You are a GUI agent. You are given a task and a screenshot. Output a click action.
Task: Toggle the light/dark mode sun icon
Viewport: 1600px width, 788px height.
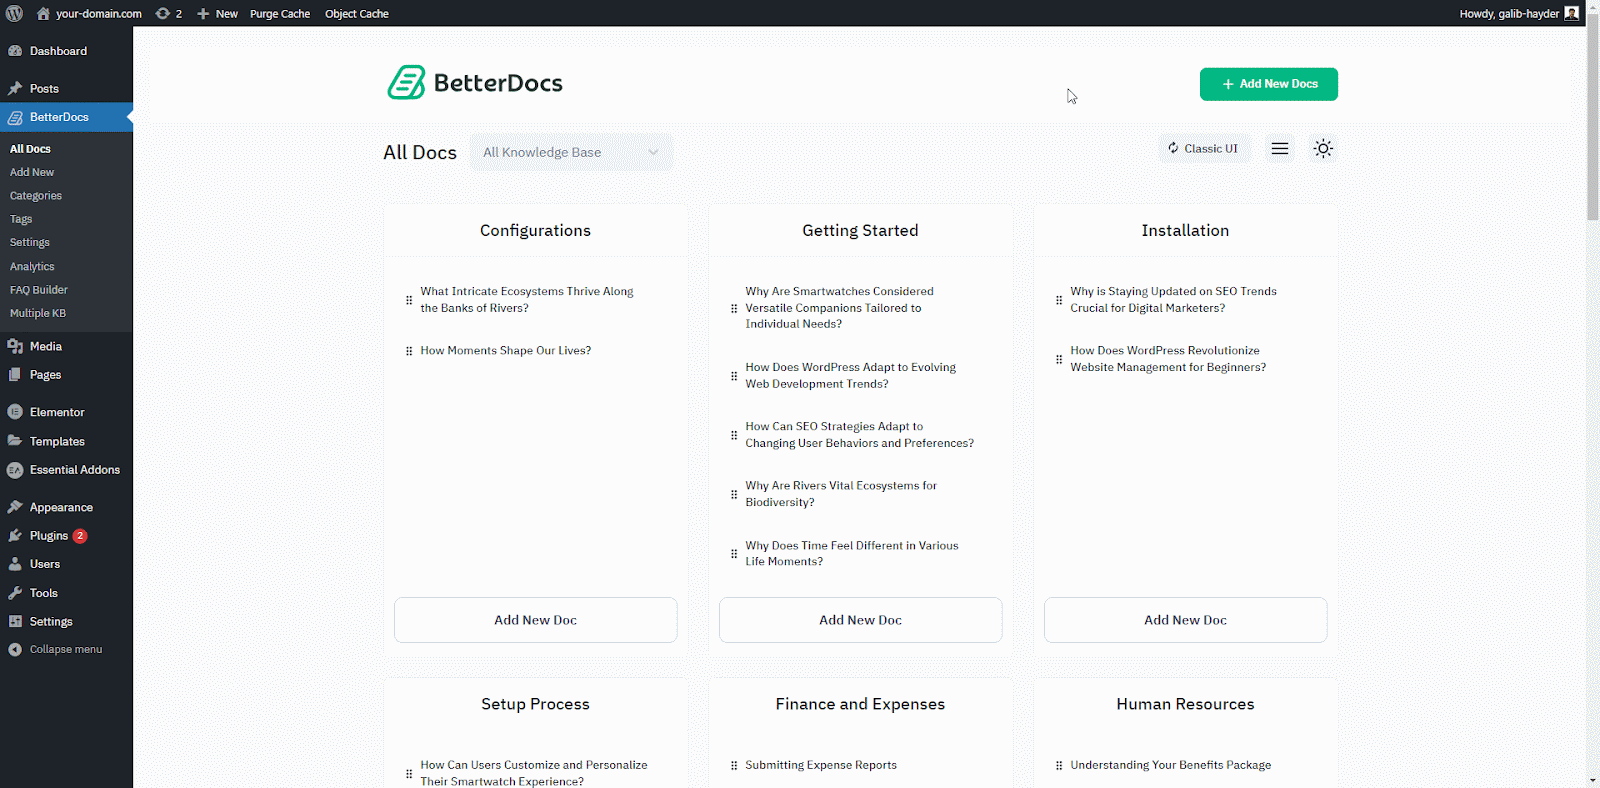(1323, 148)
